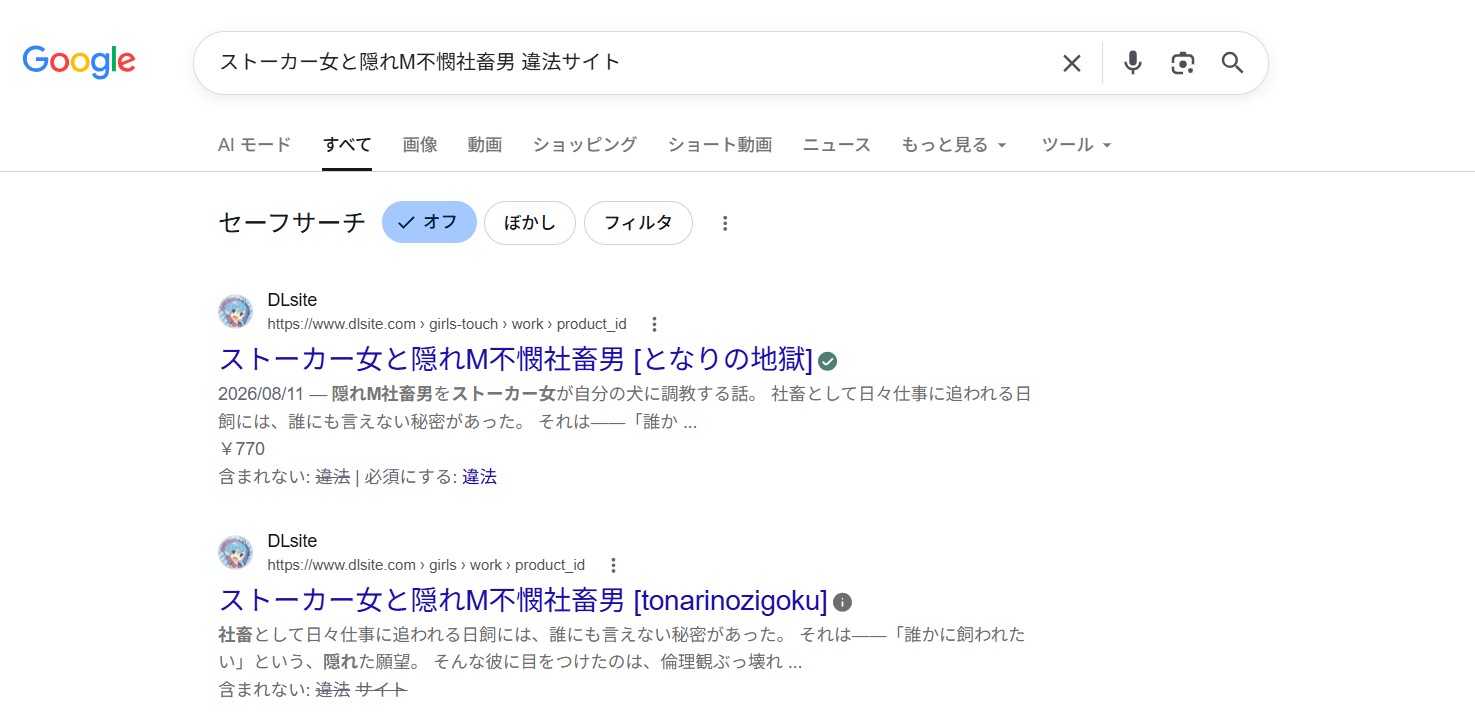Click URL dlsite.com › girls-touch › work
This screenshot has width=1475, height=717.
(x=447, y=324)
